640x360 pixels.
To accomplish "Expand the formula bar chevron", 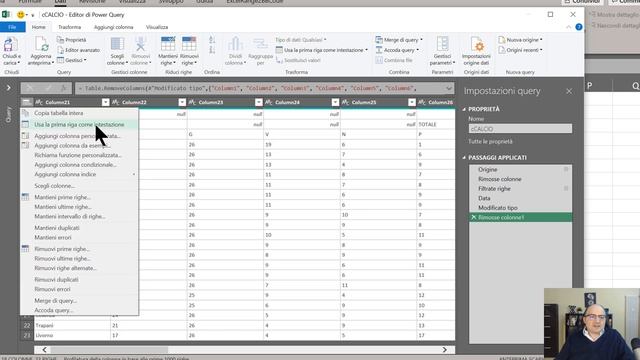I will pyautogui.click(x=449, y=88).
